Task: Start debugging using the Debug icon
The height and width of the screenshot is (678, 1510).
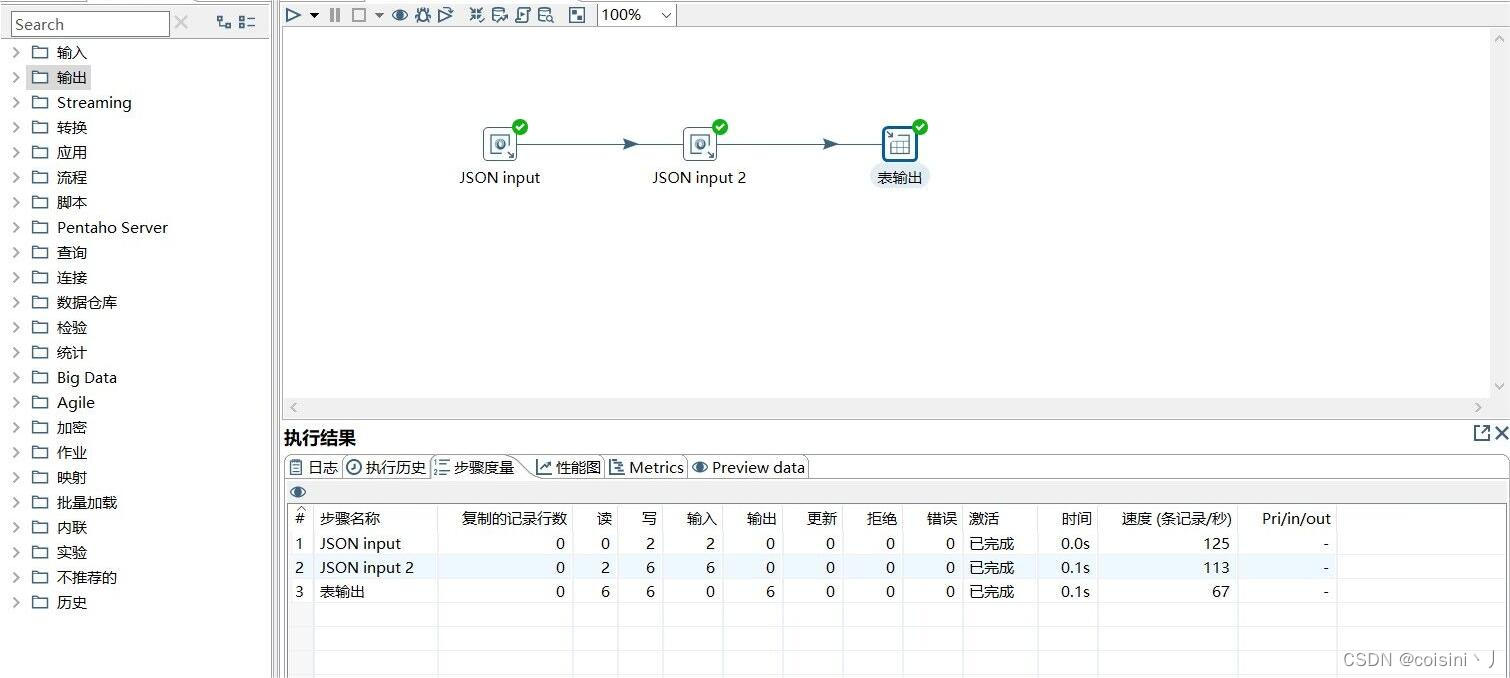Action: click(x=423, y=14)
